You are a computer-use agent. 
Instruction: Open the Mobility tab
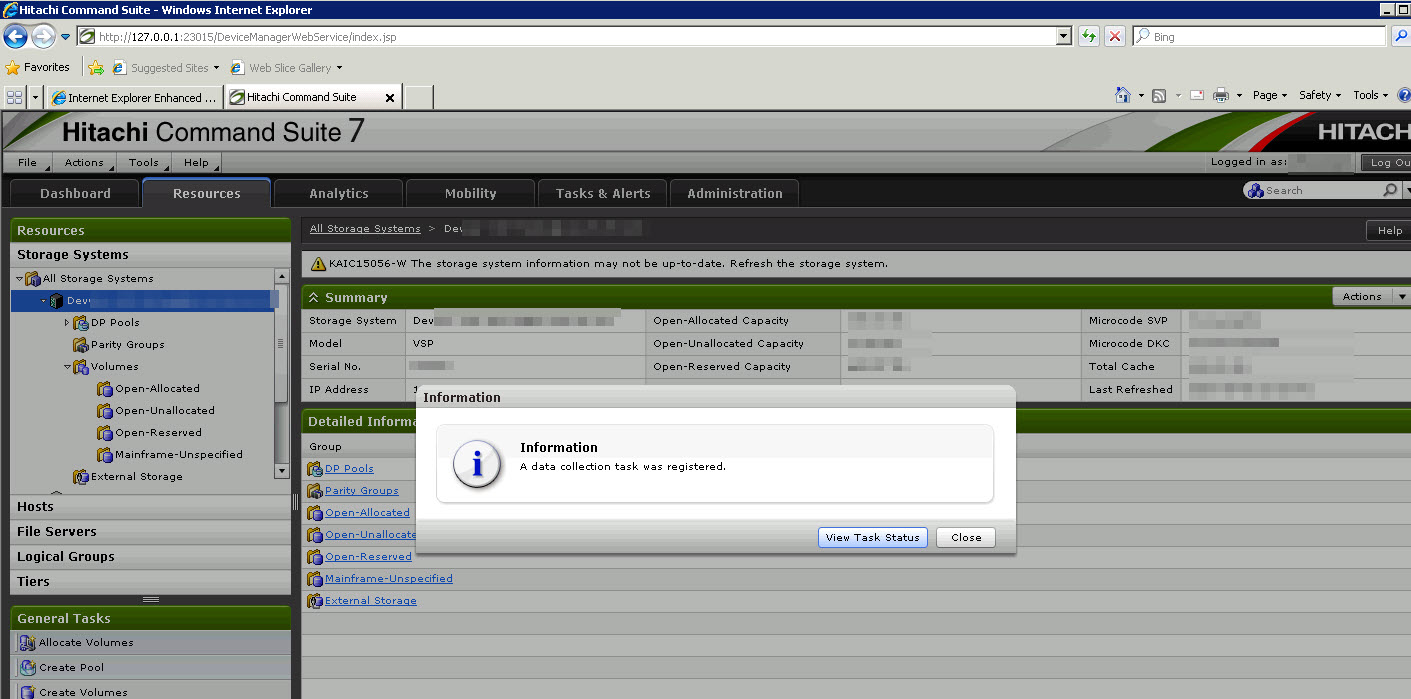tap(470, 193)
